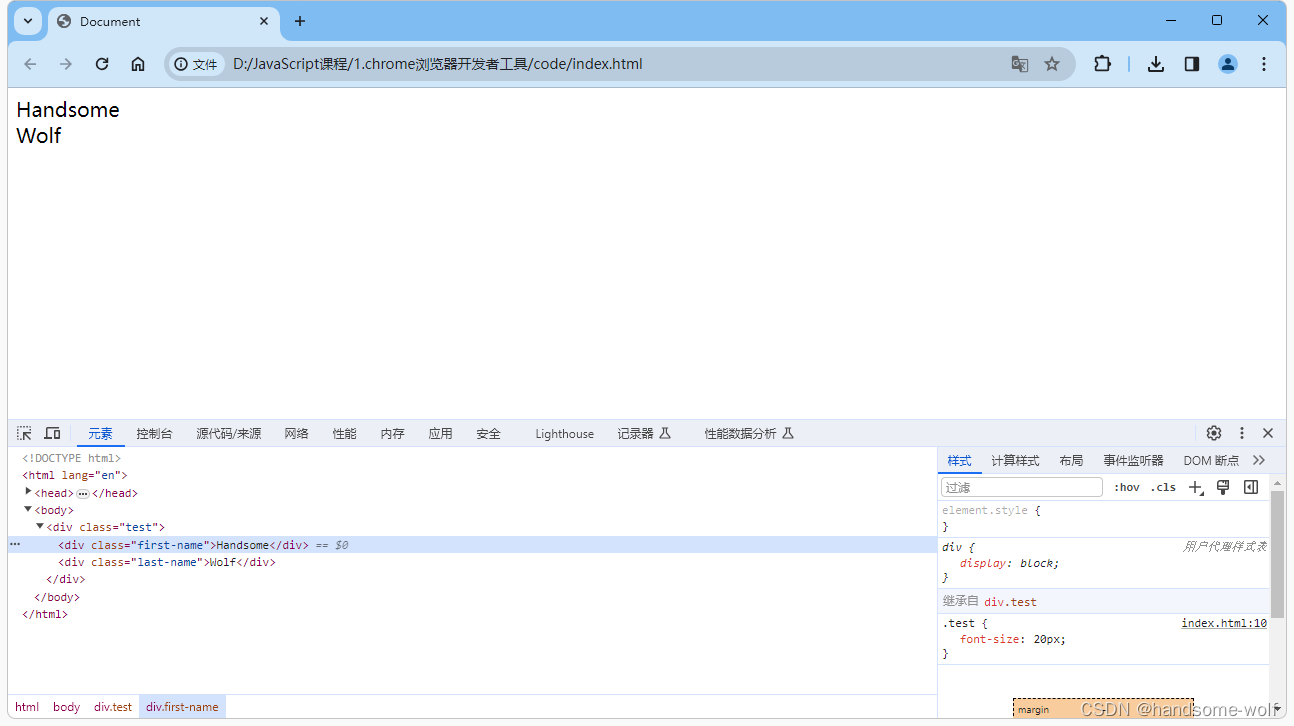
Task: Switch to the 元素 panel tab
Action: [100, 434]
